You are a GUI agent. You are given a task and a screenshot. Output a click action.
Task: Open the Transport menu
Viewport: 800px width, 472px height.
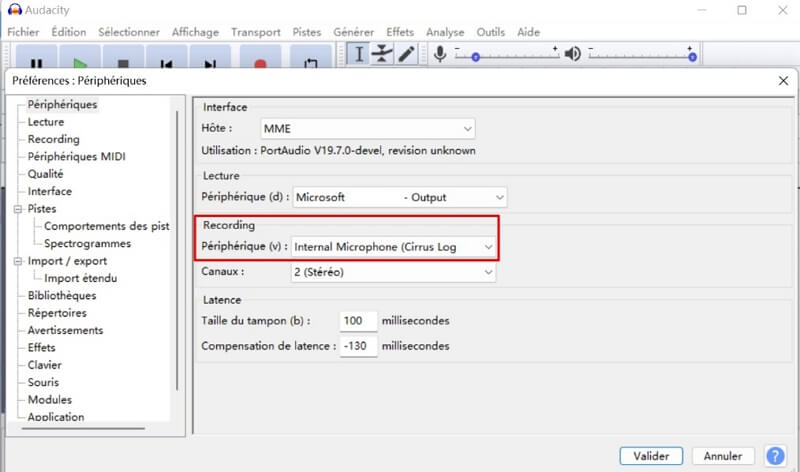pos(256,32)
